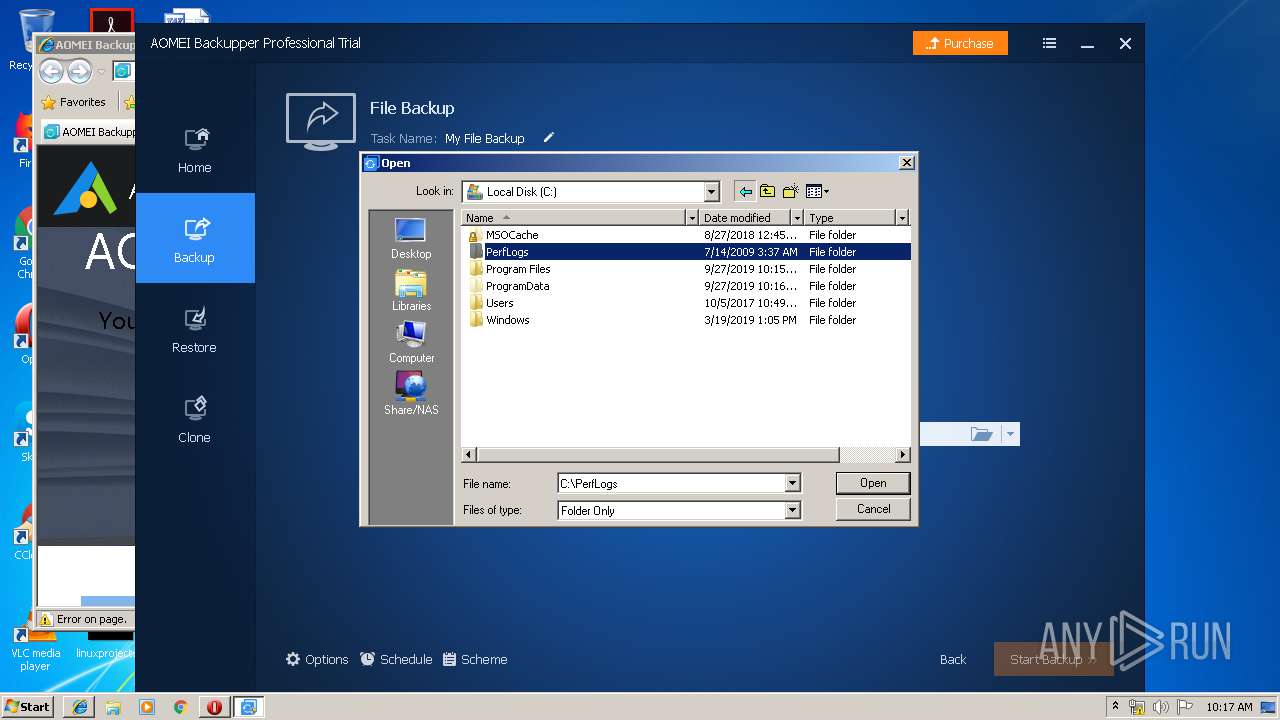Click the Windows Start button

tap(28, 706)
